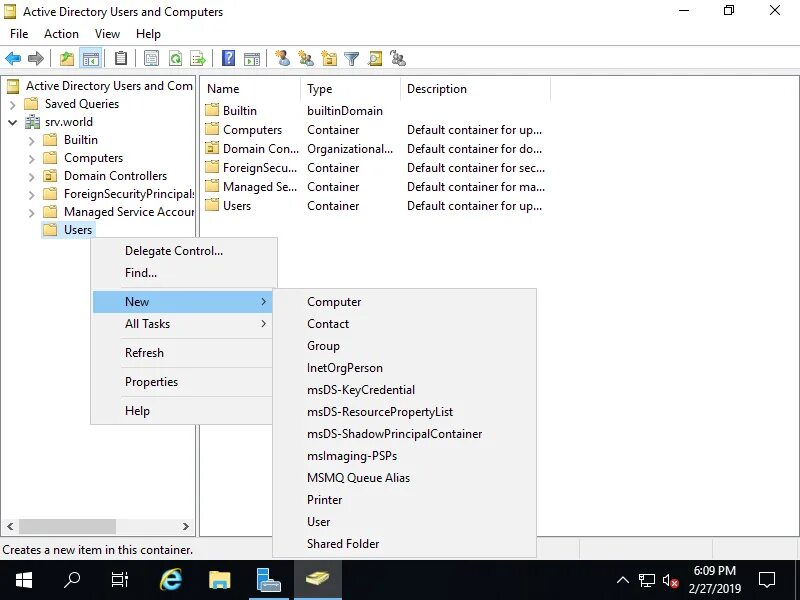
Task: Click the funnel Filter options icon
Action: 352,59
